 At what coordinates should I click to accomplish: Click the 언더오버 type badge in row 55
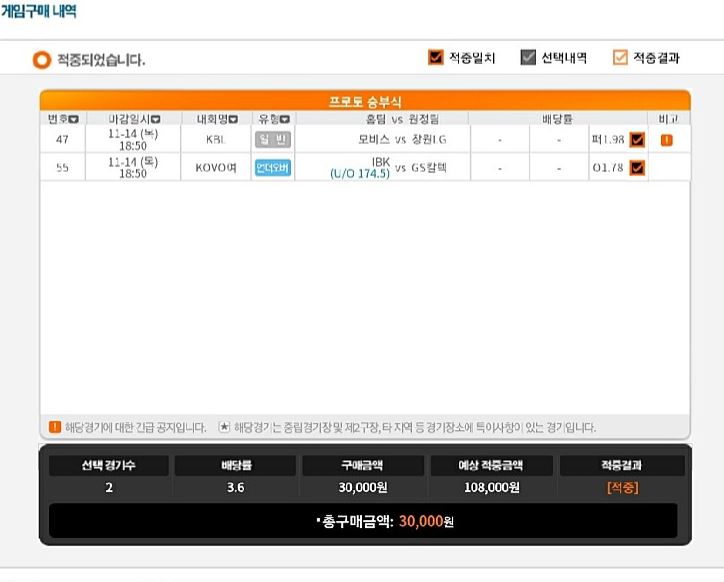(x=273, y=168)
